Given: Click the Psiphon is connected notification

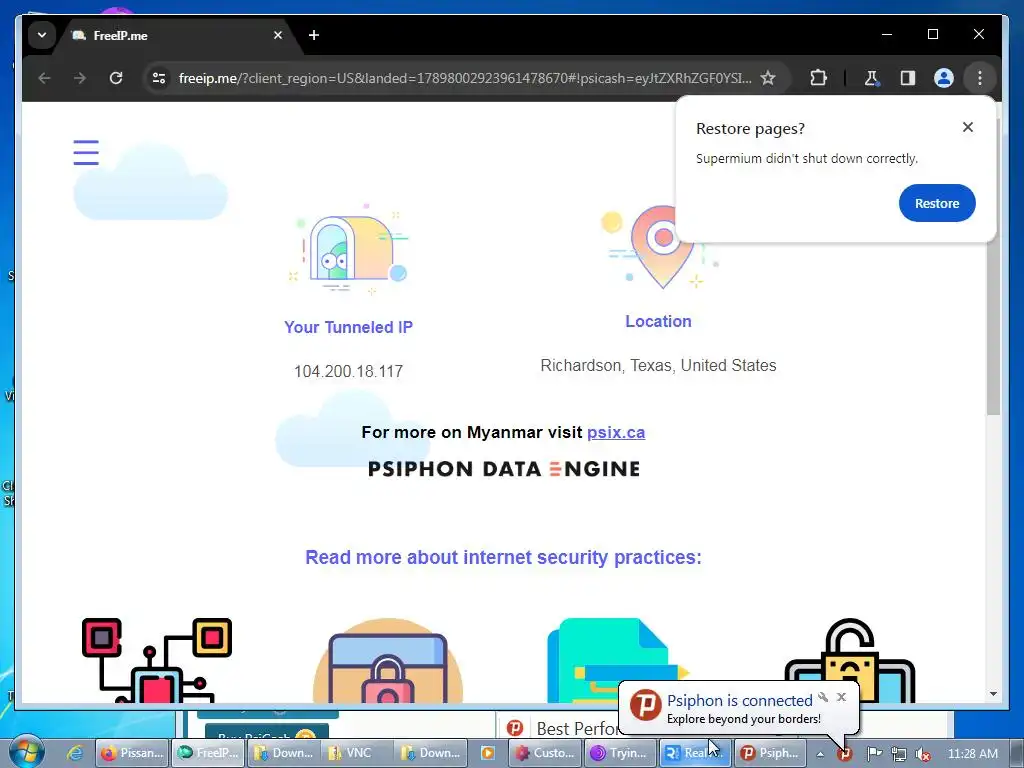Looking at the screenshot, I should 739,709.
